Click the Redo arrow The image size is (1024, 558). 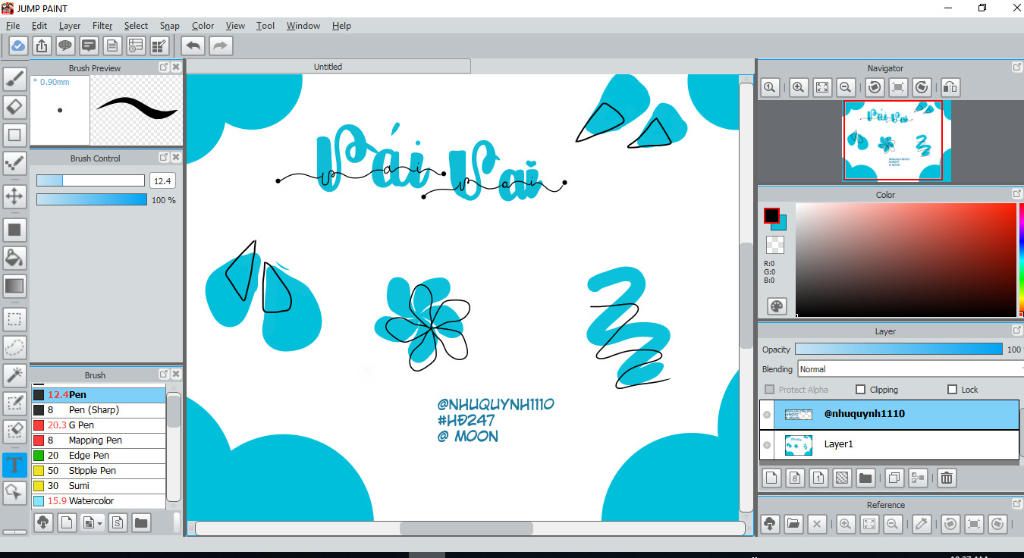tap(221, 46)
